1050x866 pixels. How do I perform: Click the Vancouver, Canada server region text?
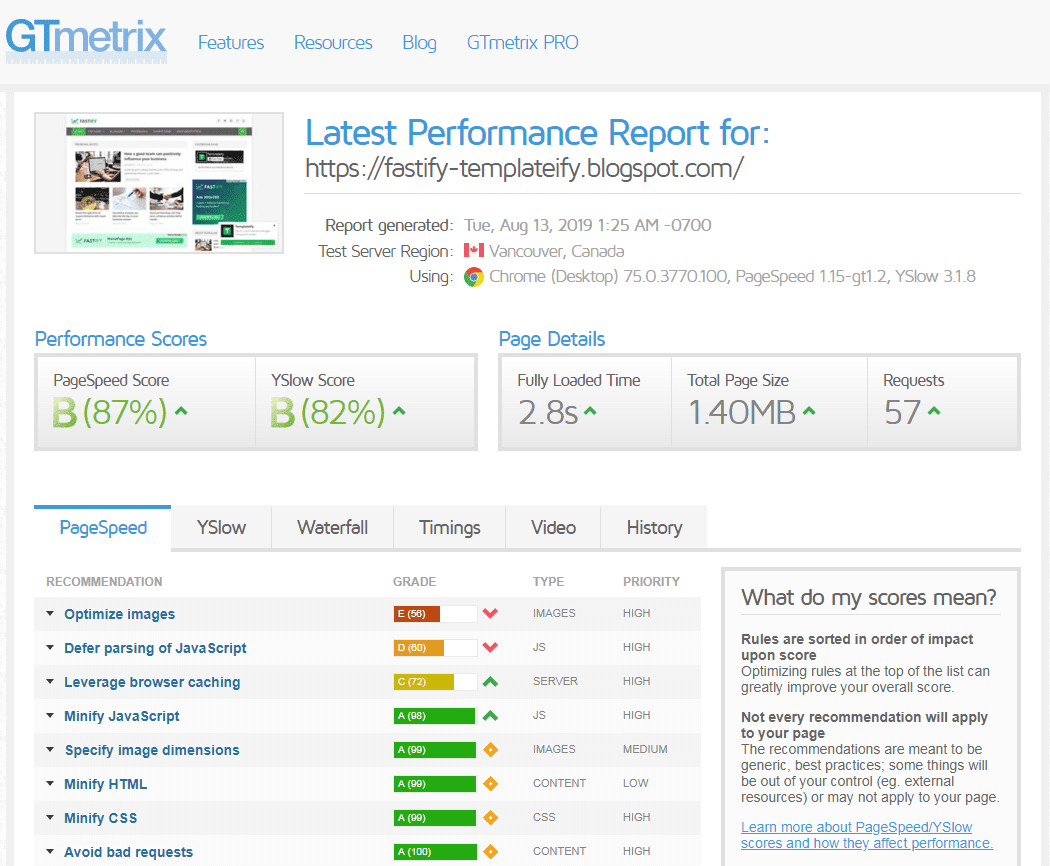[556, 251]
